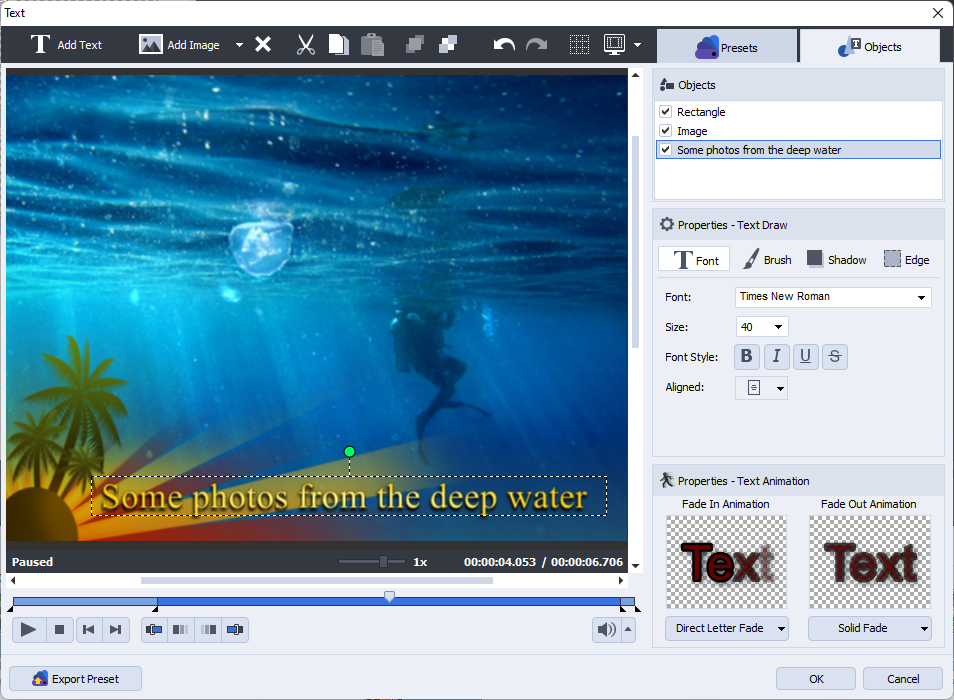
Task: Expand the font Size dropdown
Action: click(777, 327)
